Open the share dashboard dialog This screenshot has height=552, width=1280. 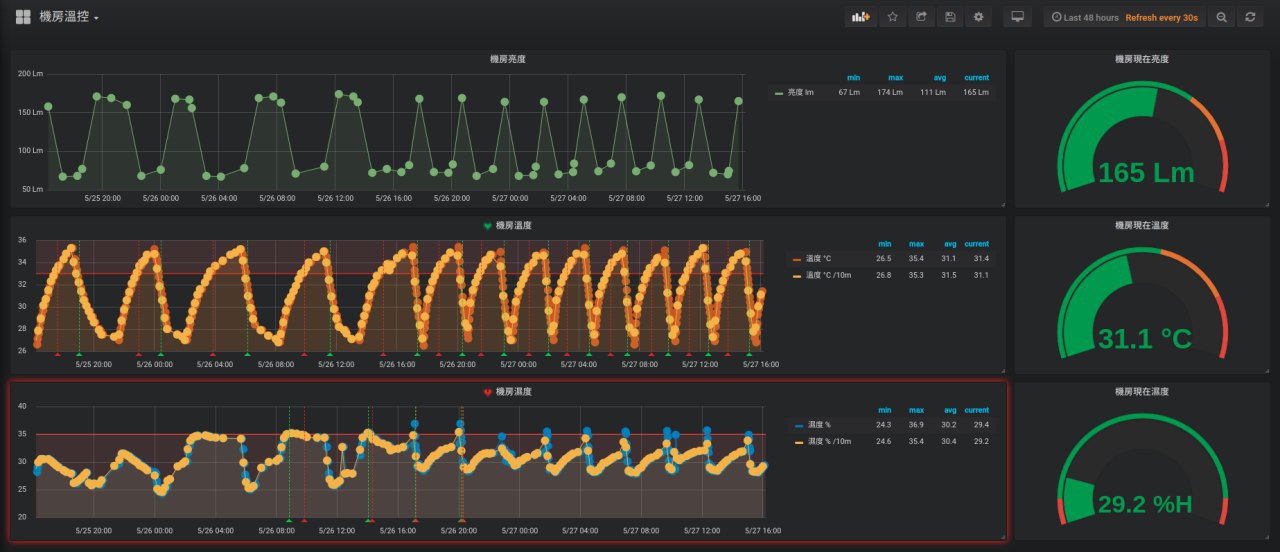(921, 17)
